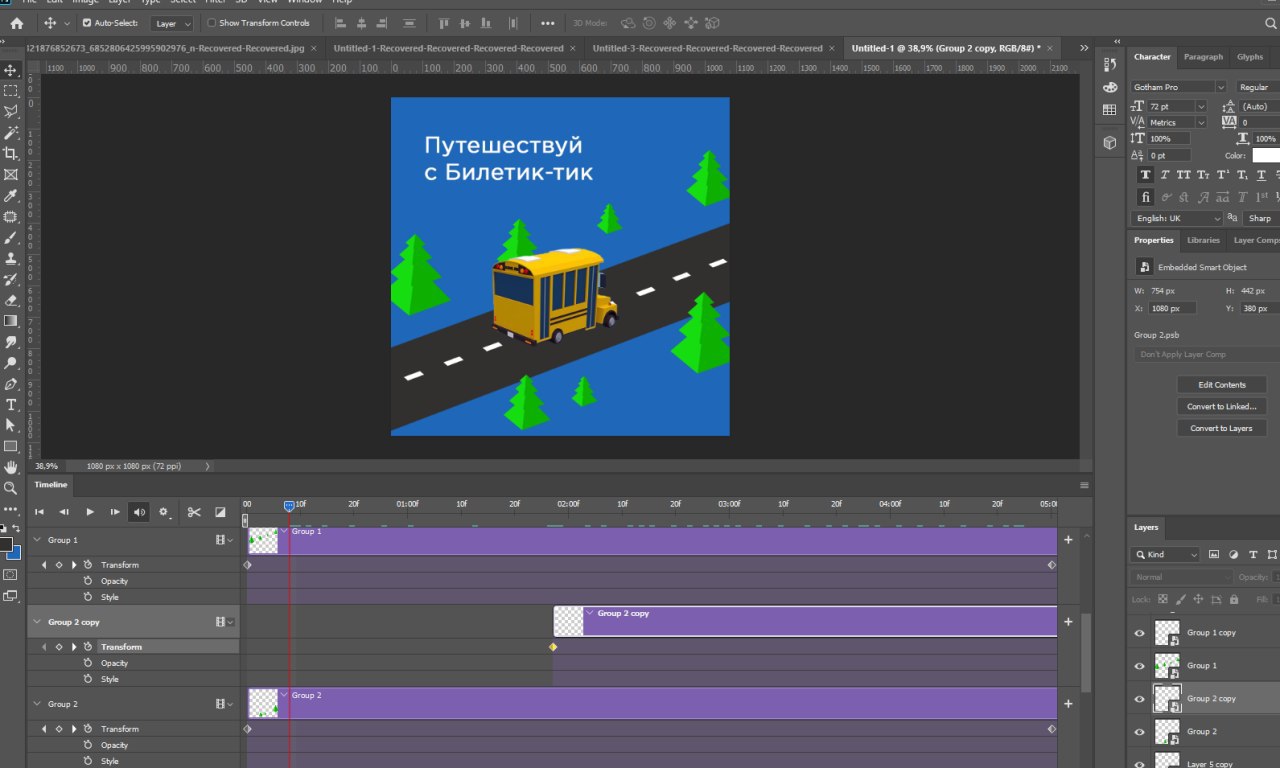Switch to the Glyphs tab

tap(1250, 57)
